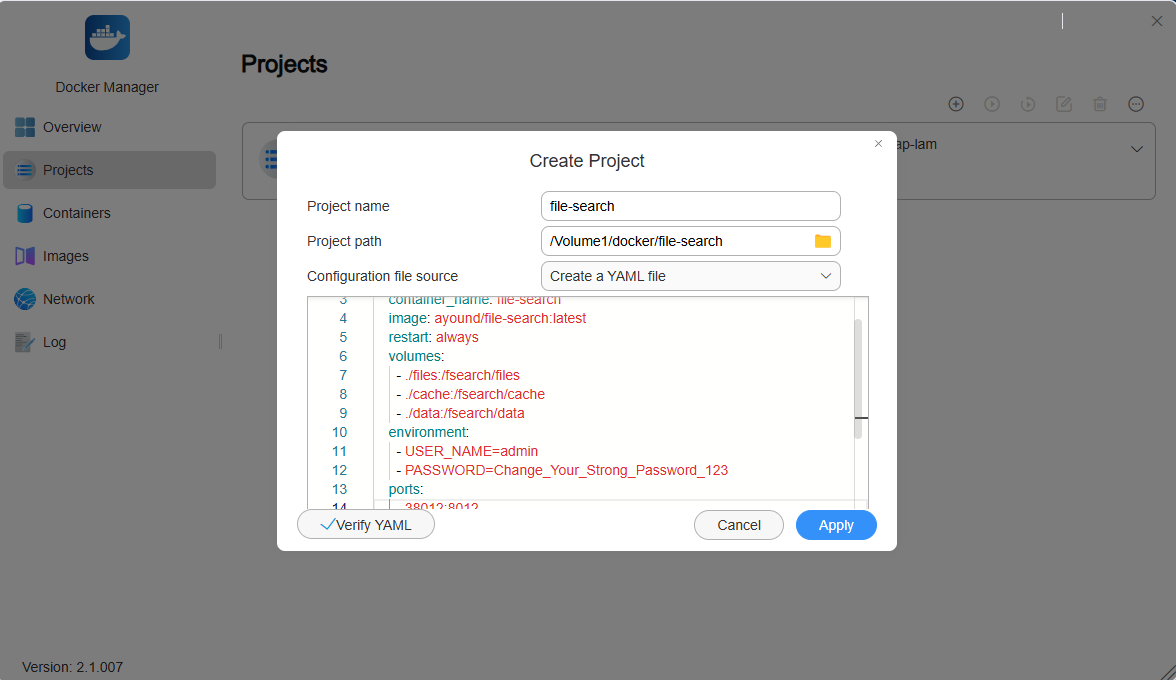Click the add project plus icon
1176x680 pixels.
(x=956, y=104)
